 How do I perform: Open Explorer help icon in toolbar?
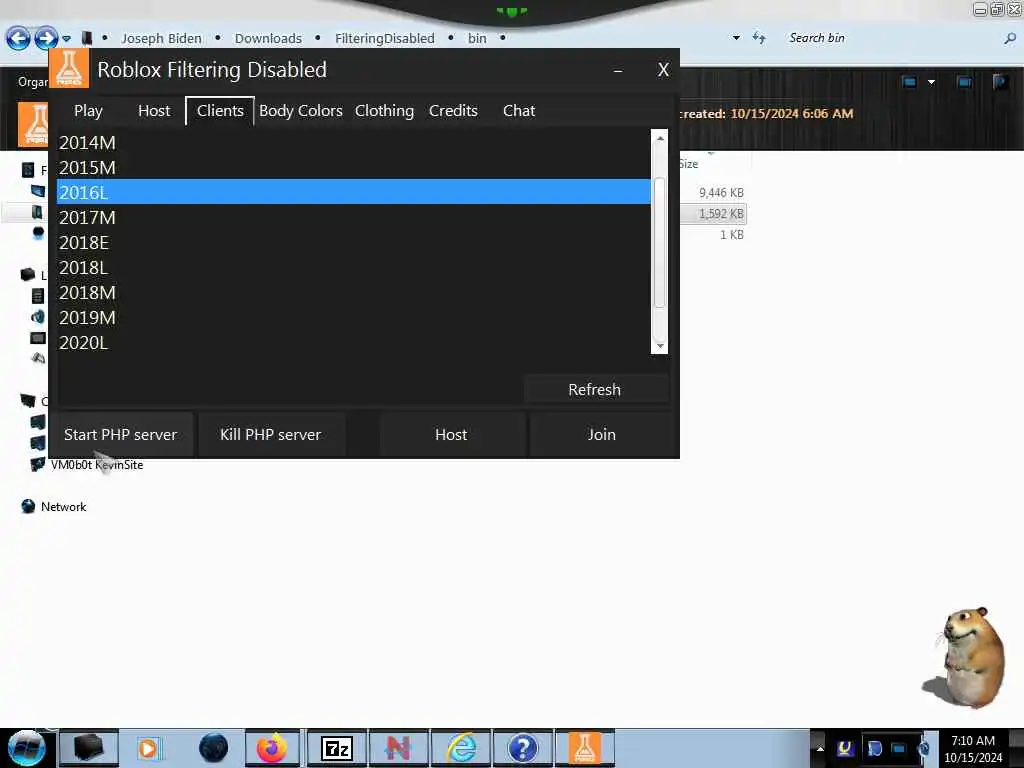pyautogui.click(x=1000, y=82)
